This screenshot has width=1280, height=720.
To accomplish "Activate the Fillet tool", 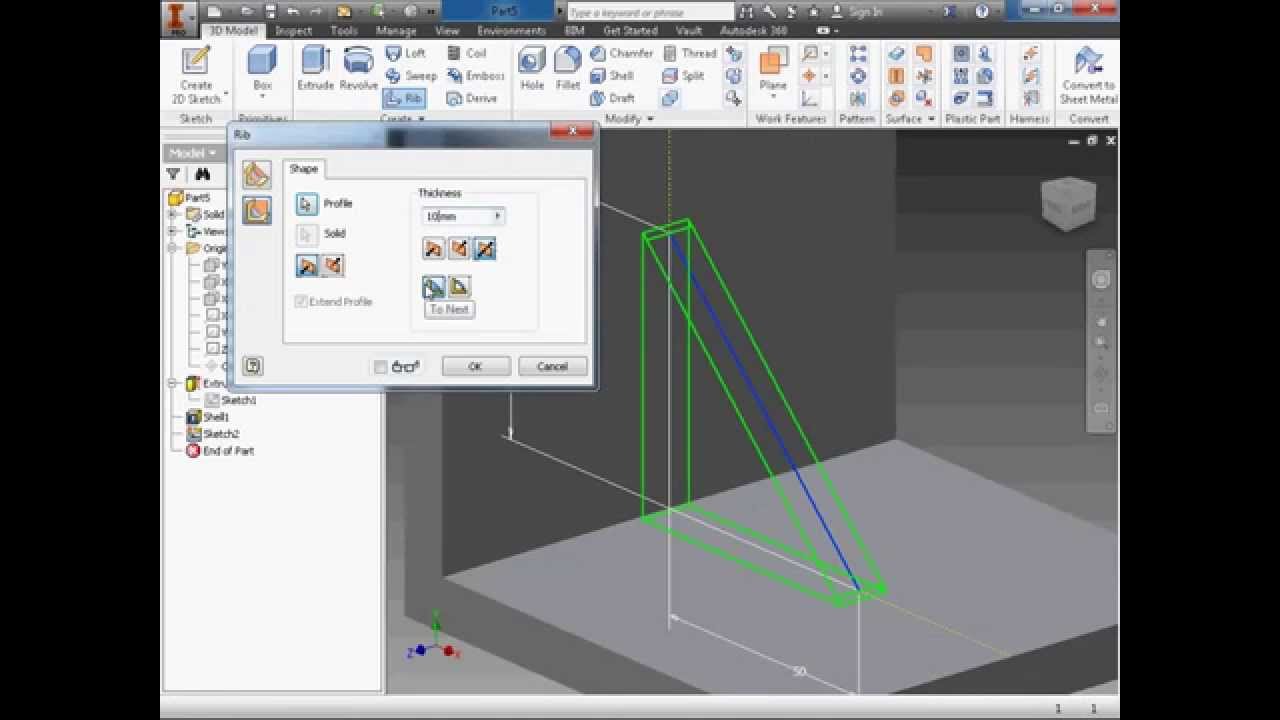I will click(x=568, y=68).
